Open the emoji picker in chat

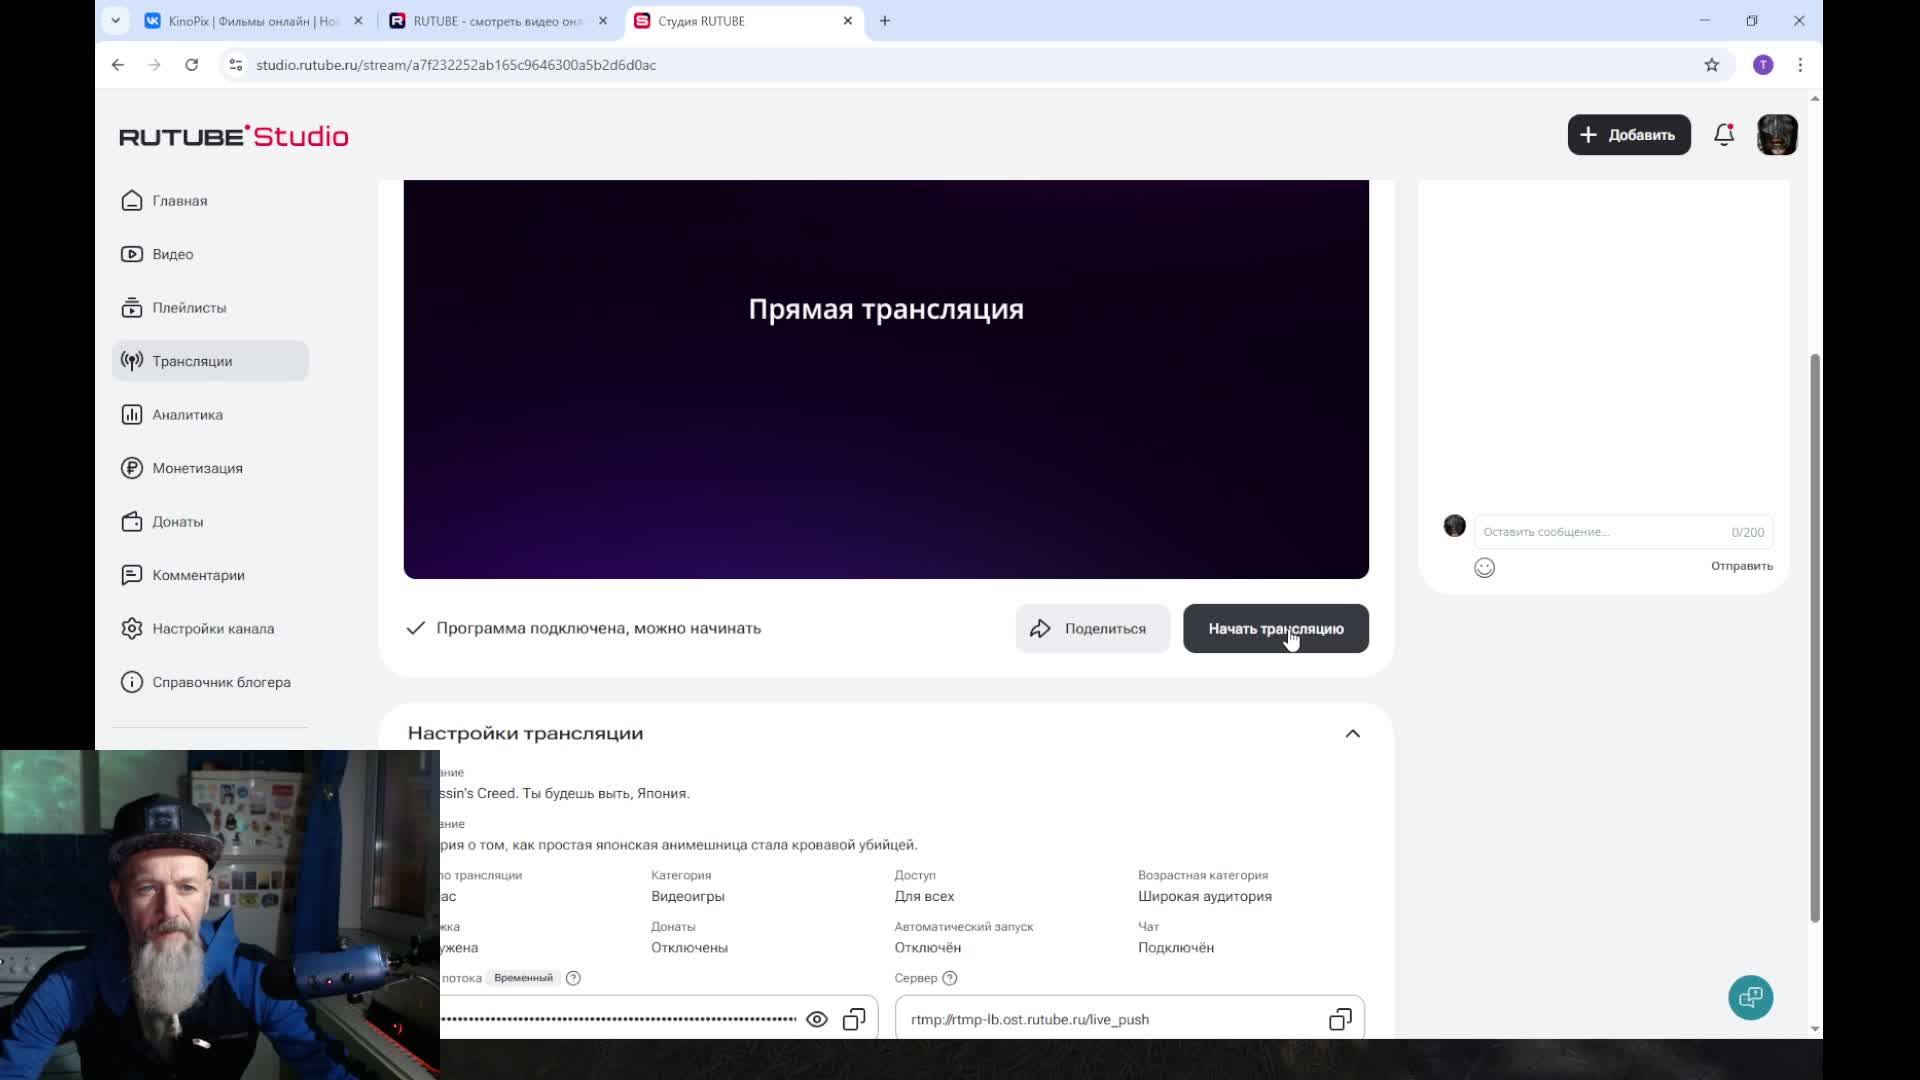pyautogui.click(x=1484, y=568)
